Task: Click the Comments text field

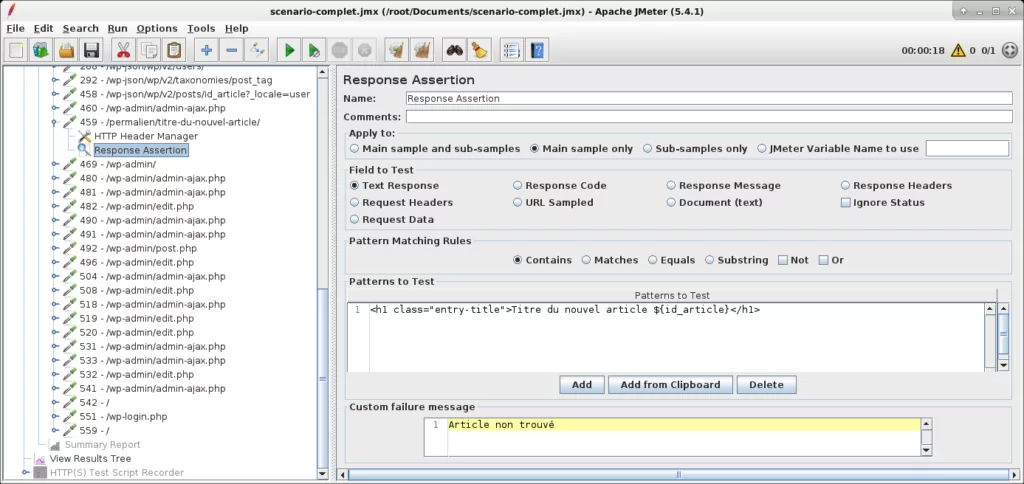Action: (709, 117)
